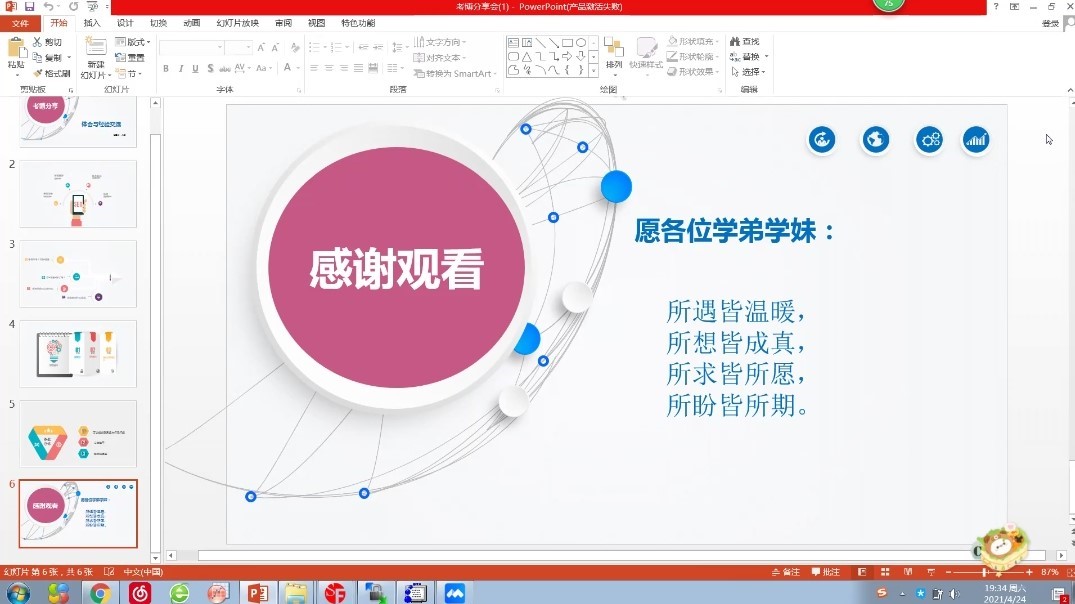Toggle Bold text formatting
The height and width of the screenshot is (604, 1075).
tap(166, 69)
